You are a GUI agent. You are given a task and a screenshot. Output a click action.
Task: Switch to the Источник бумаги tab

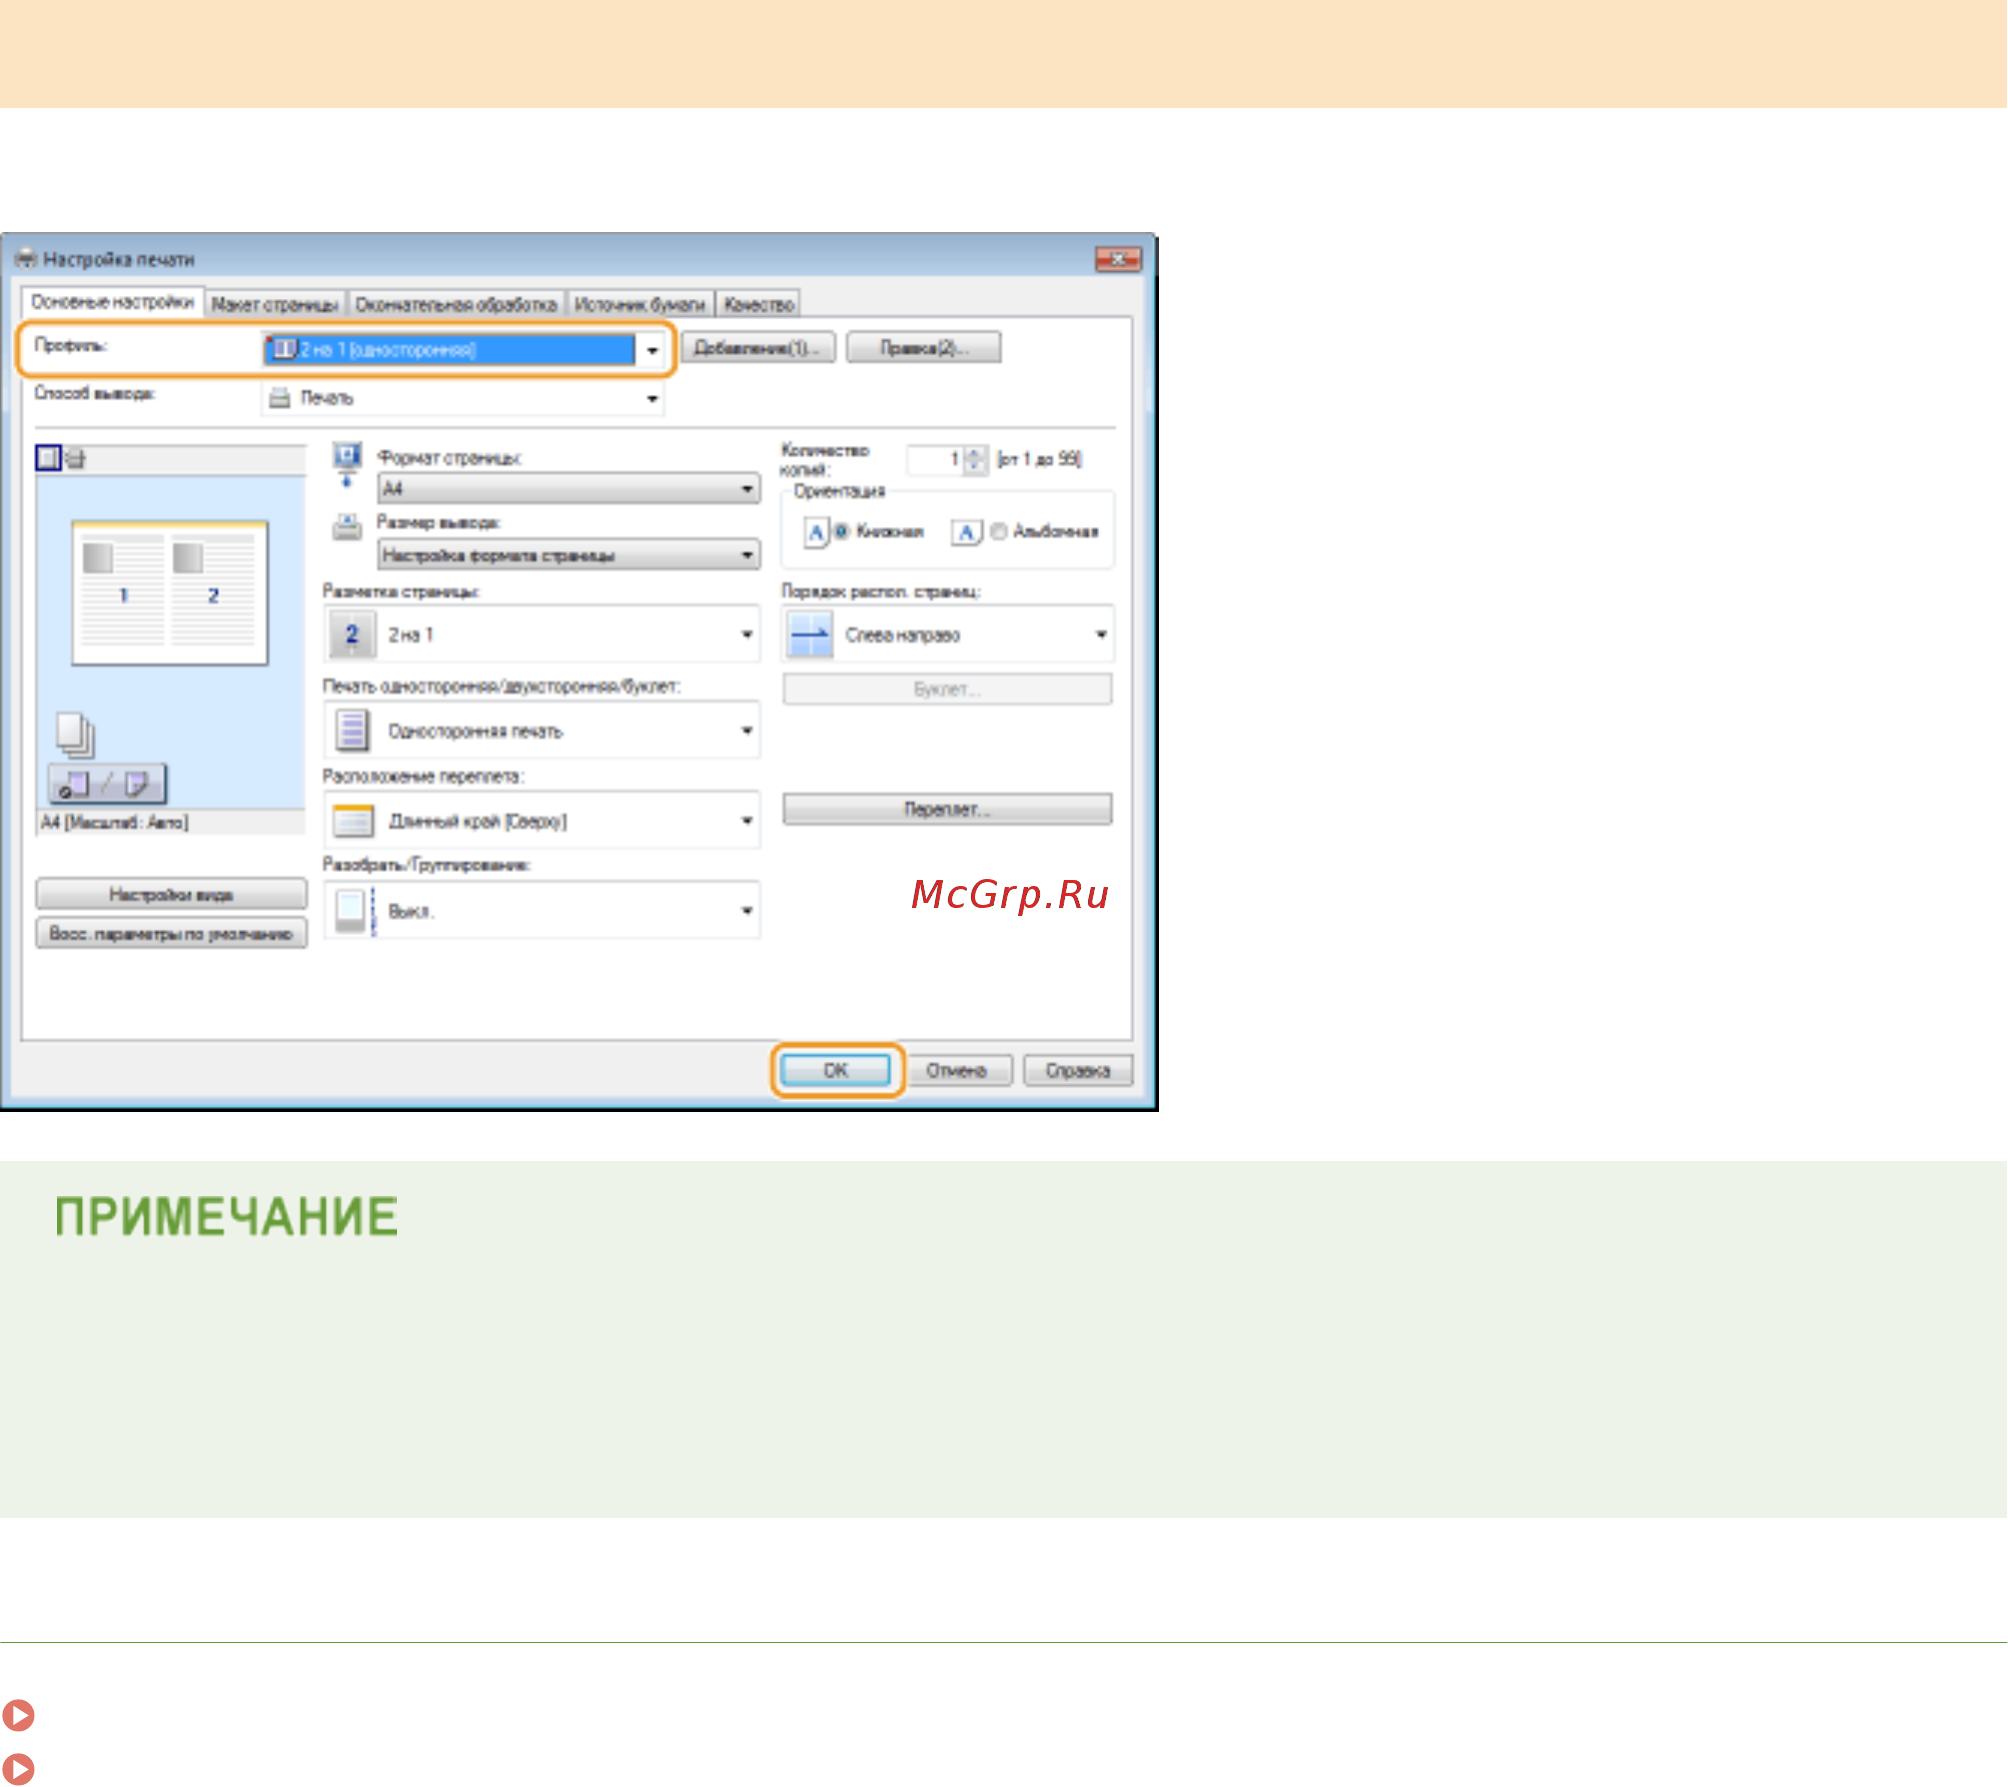(x=640, y=304)
